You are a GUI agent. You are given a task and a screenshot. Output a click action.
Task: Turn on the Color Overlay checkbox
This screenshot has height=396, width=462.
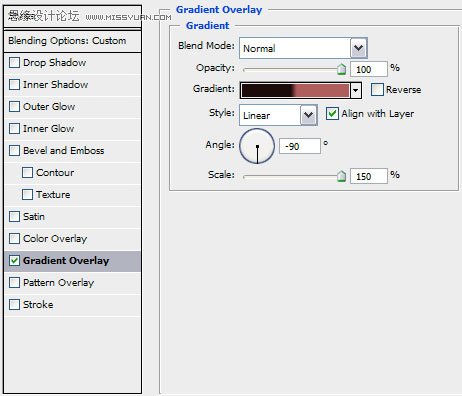(14, 238)
